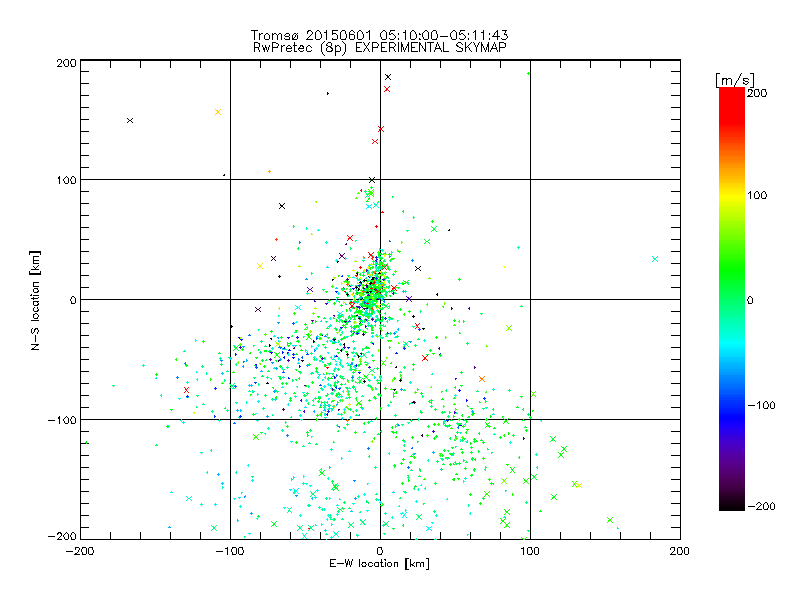The height and width of the screenshot is (600, 800).
Task: Click E-W axis tick label "-100"
Action: tap(230, 551)
